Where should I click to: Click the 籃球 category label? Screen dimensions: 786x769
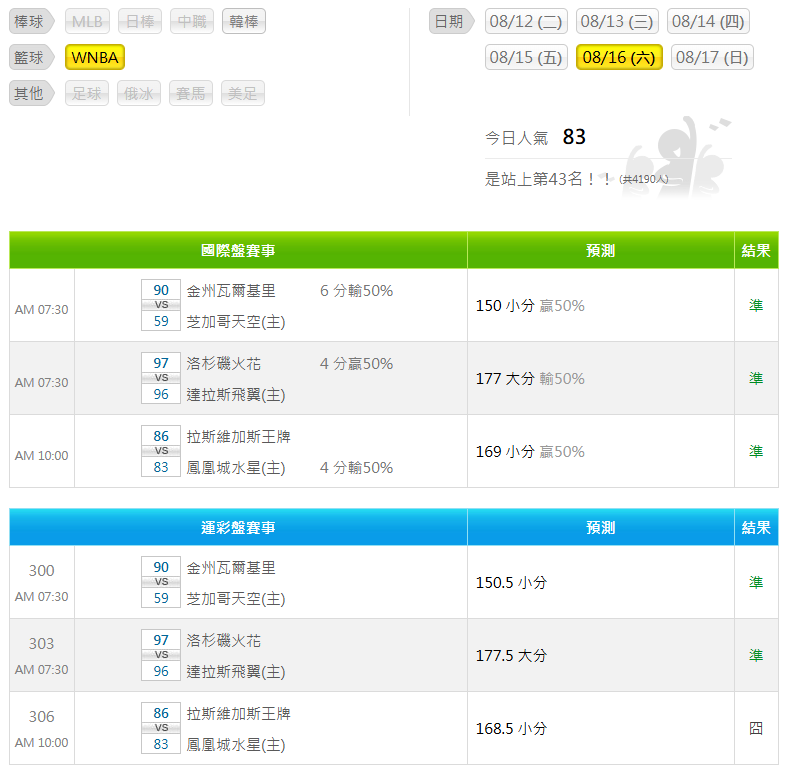(x=31, y=57)
